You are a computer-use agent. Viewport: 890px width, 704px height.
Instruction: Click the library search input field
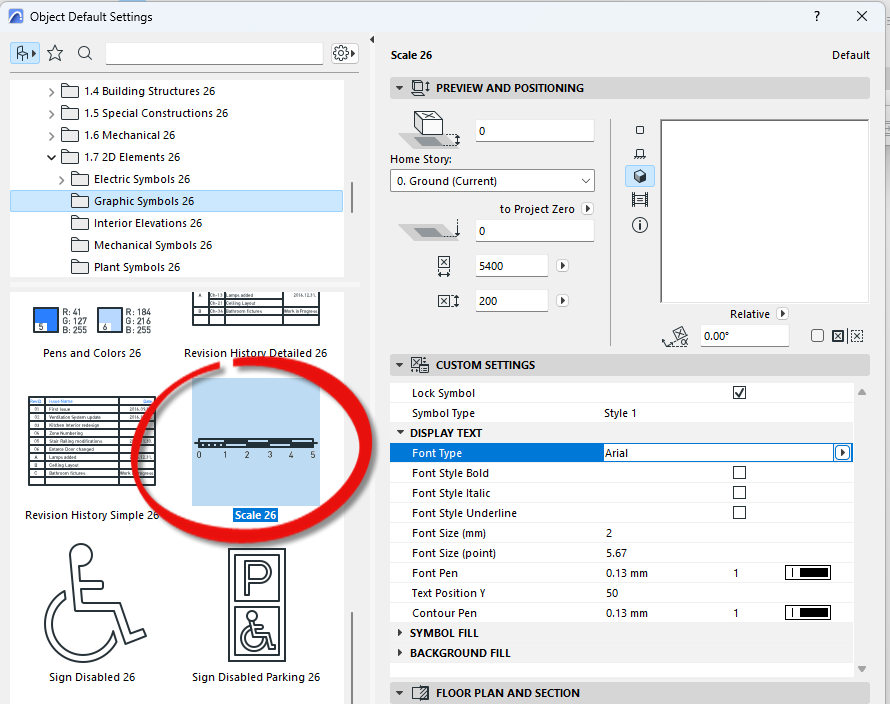click(x=215, y=53)
